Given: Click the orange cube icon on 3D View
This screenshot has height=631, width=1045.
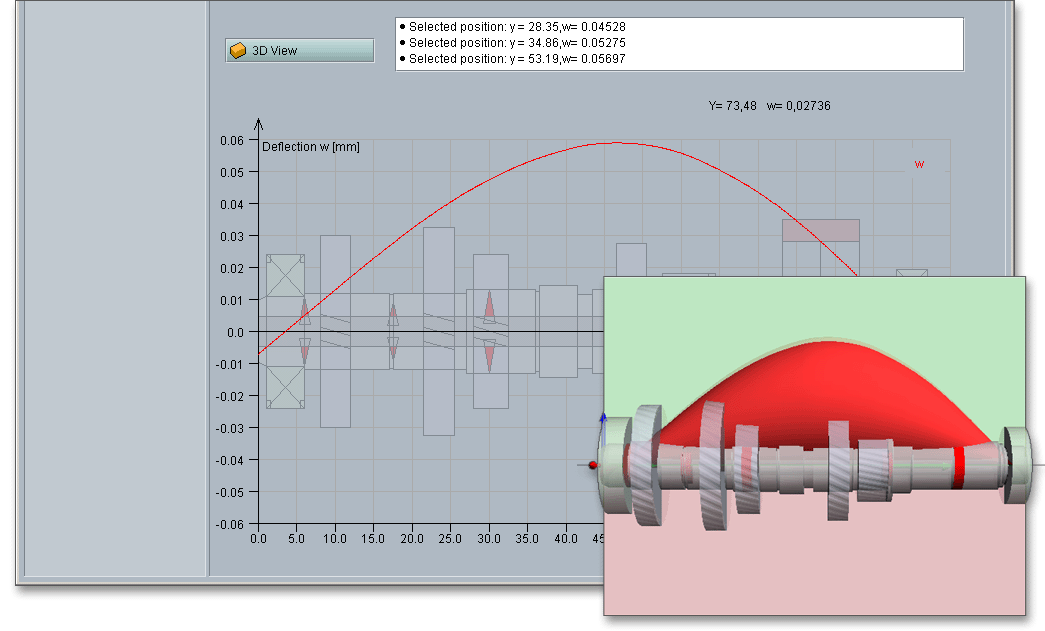Looking at the screenshot, I should (237, 51).
